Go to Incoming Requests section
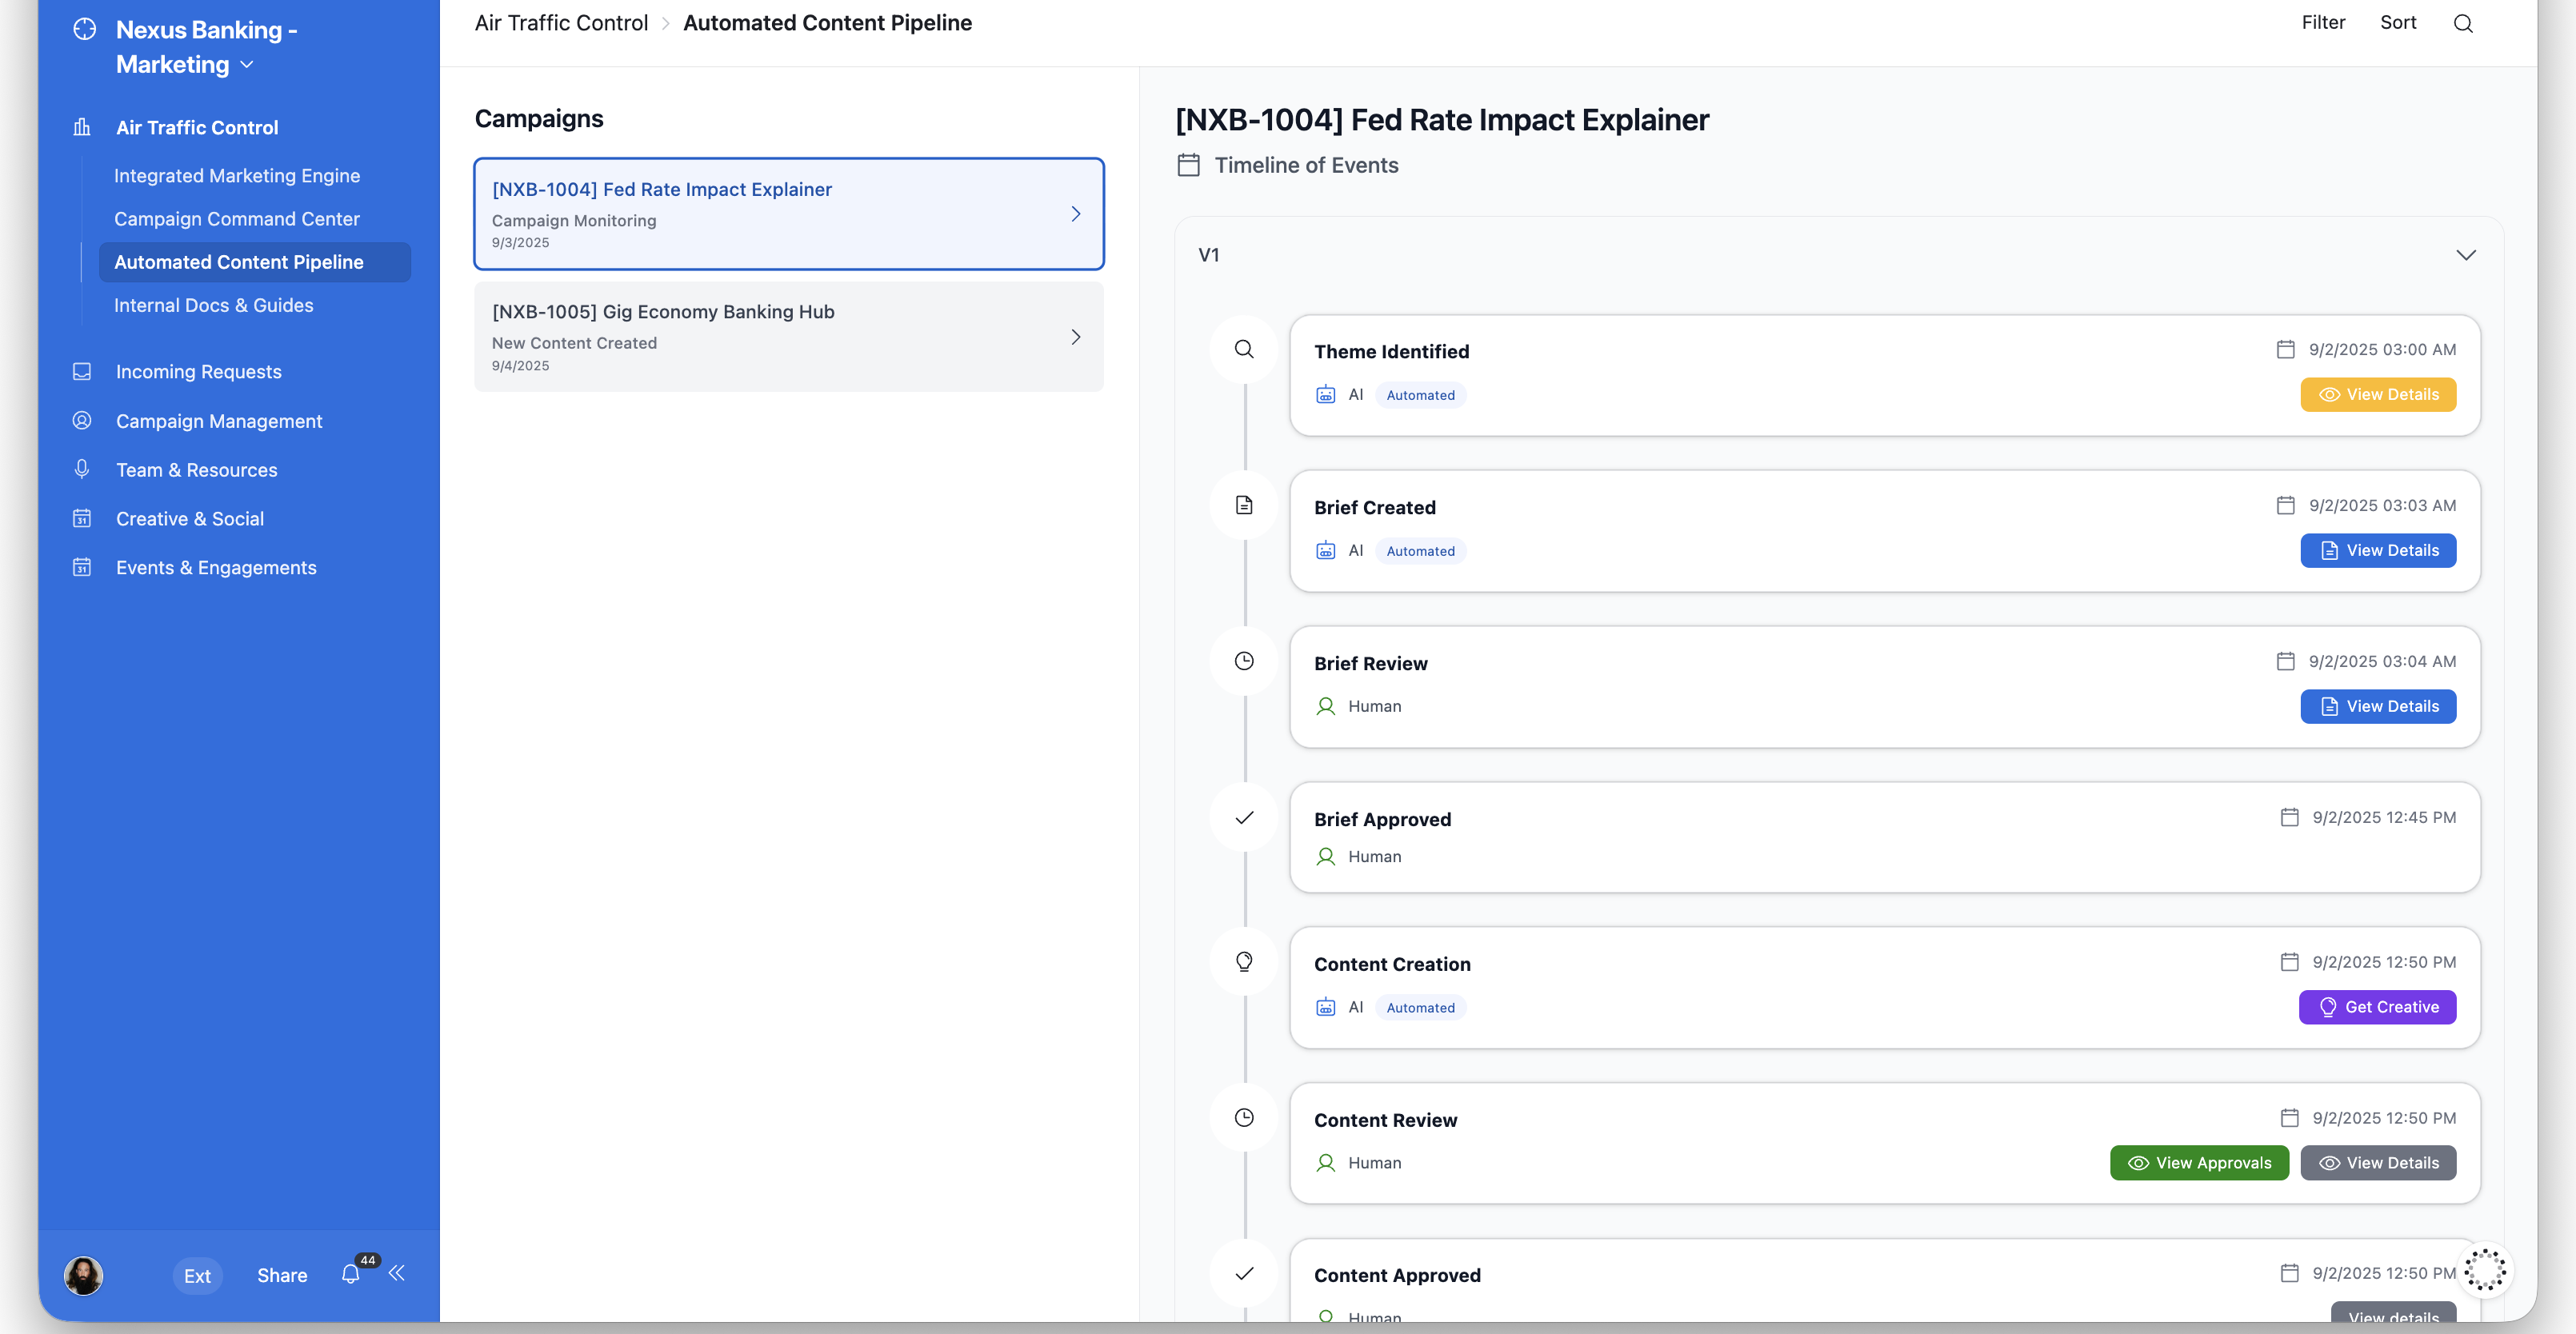Viewport: 2576px width, 1334px height. pos(198,371)
